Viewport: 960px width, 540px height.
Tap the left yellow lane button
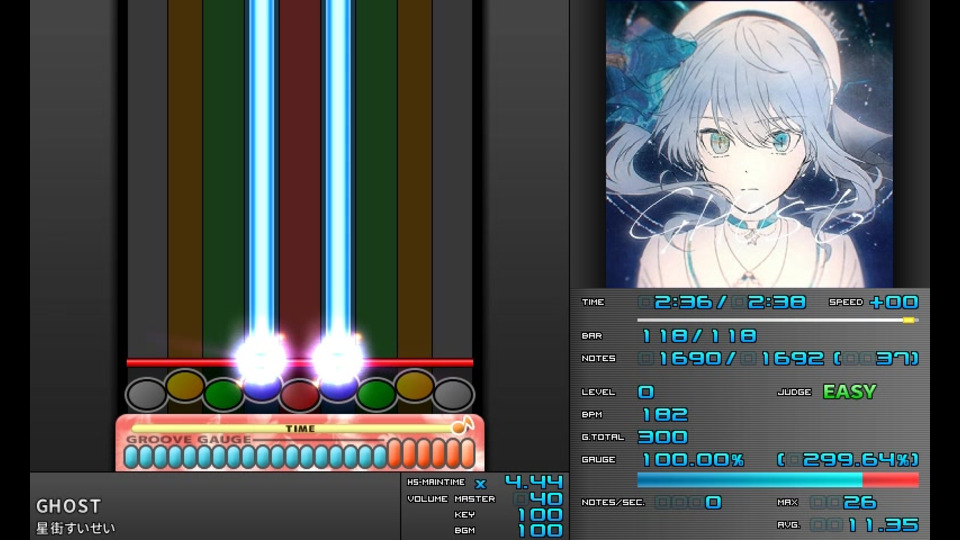[185, 385]
